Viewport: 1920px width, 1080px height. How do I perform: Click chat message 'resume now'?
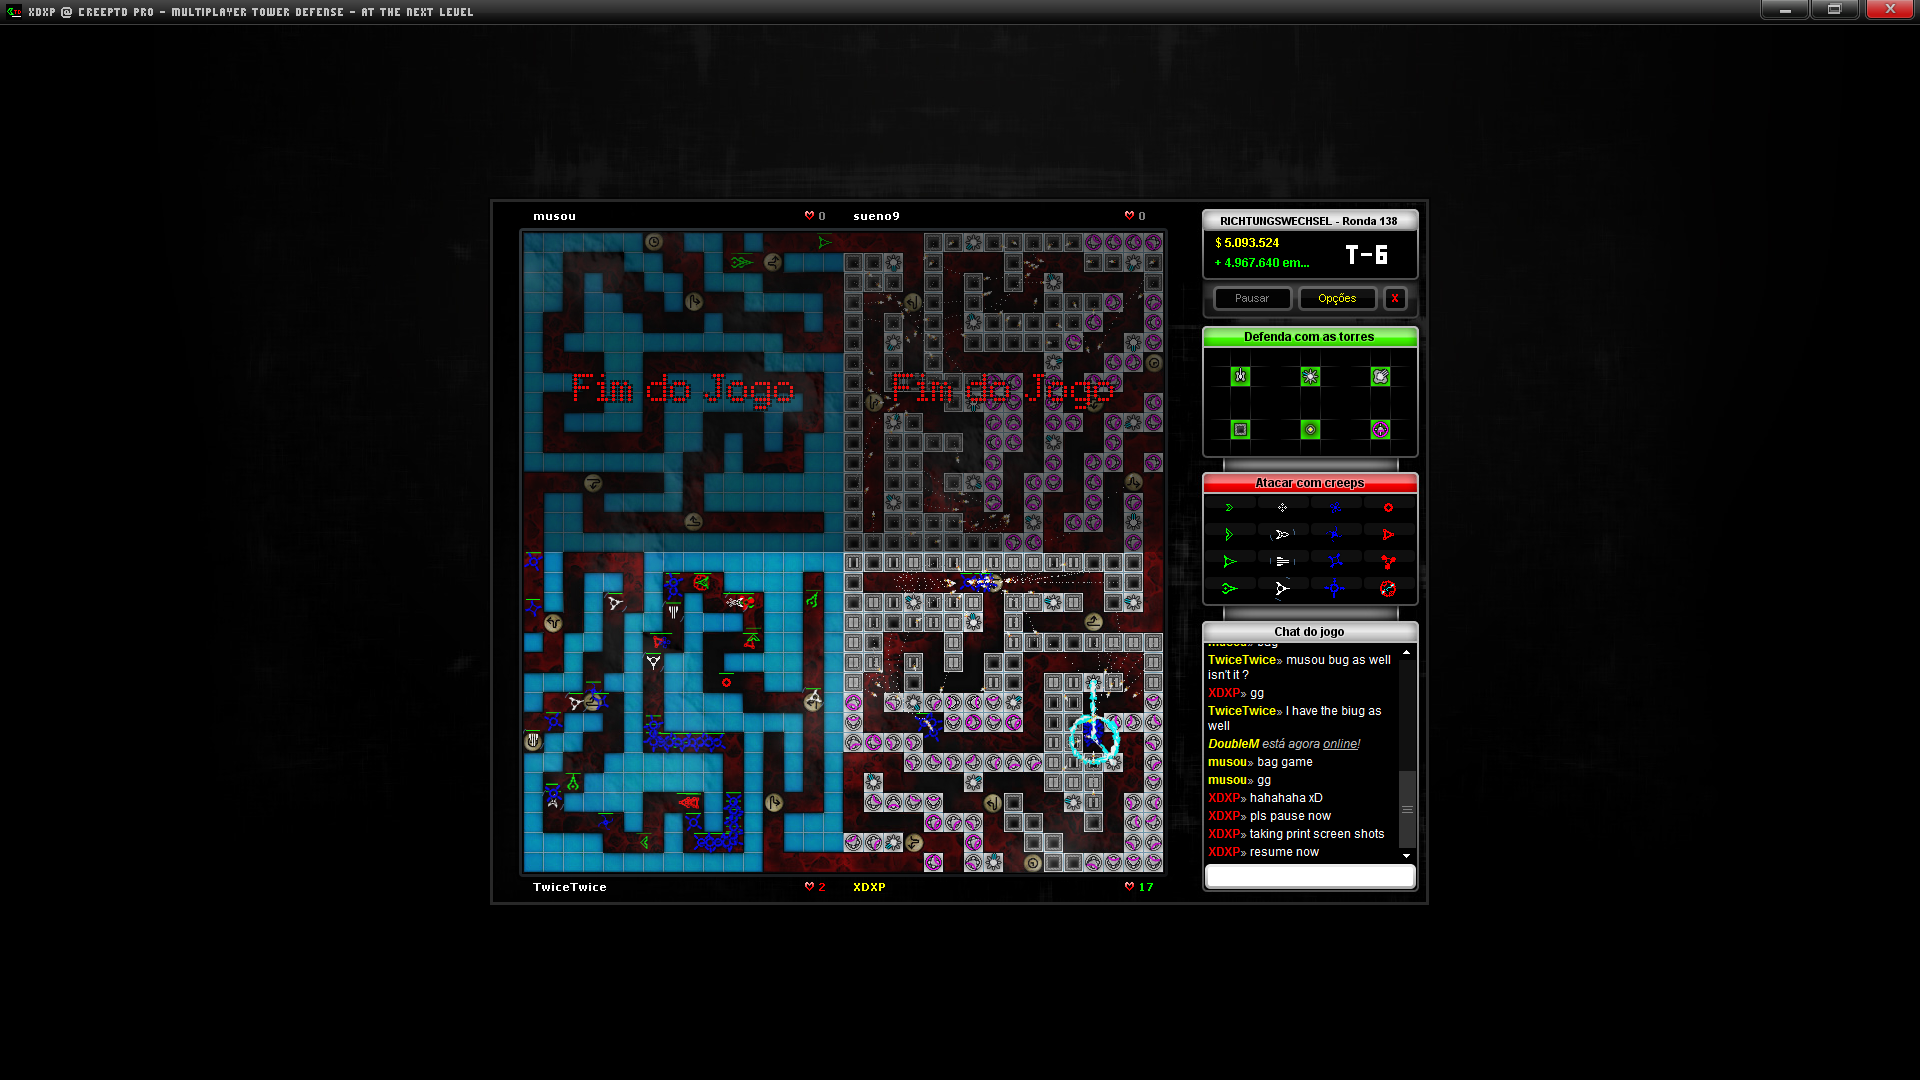[x=1284, y=852]
